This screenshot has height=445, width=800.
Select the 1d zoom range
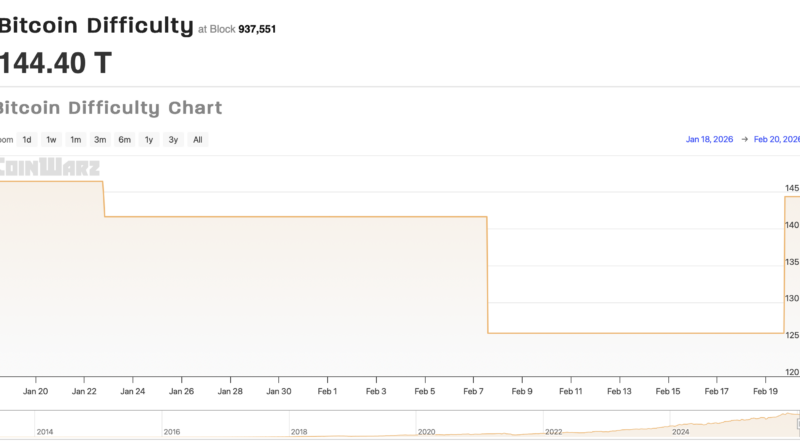27,140
